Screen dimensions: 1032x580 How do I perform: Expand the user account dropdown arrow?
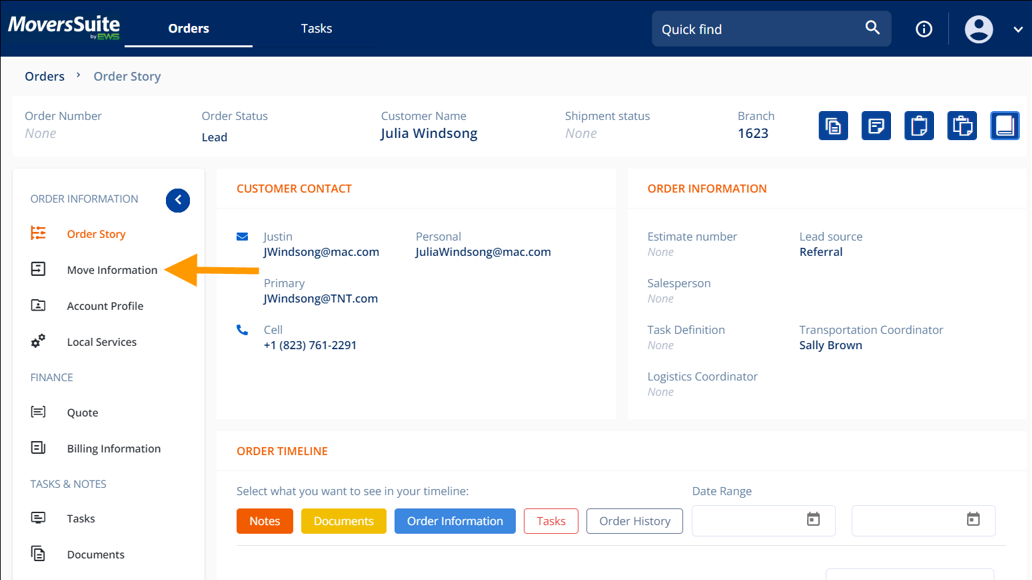[x=1018, y=30]
